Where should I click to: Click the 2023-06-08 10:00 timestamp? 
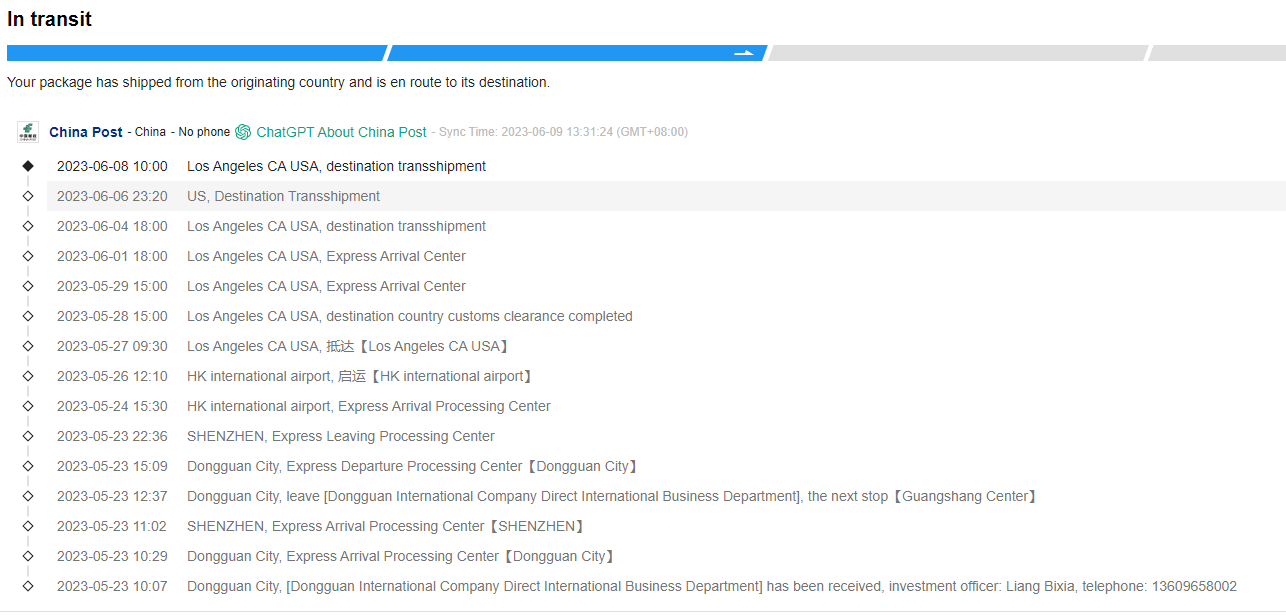pos(112,166)
